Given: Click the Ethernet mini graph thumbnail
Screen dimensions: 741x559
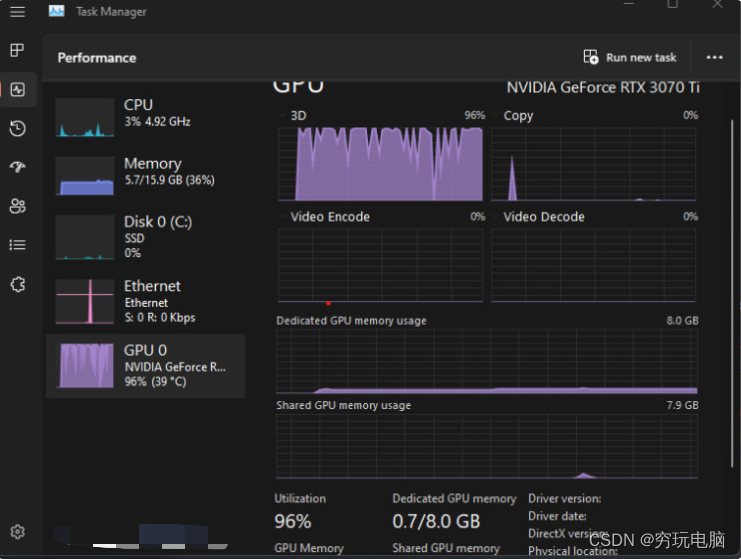Looking at the screenshot, I should tap(85, 301).
